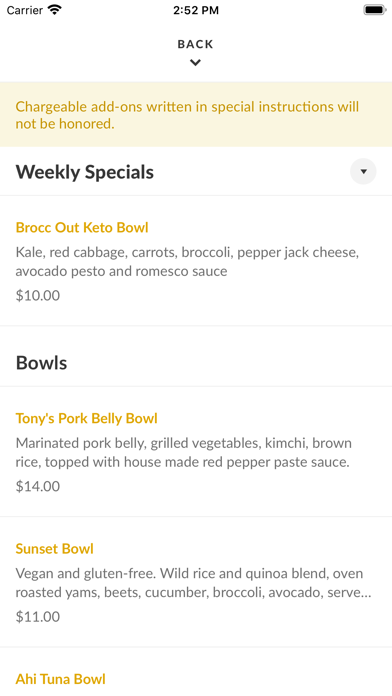Click the down chevron under BACK
The image size is (392, 696).
(195, 63)
